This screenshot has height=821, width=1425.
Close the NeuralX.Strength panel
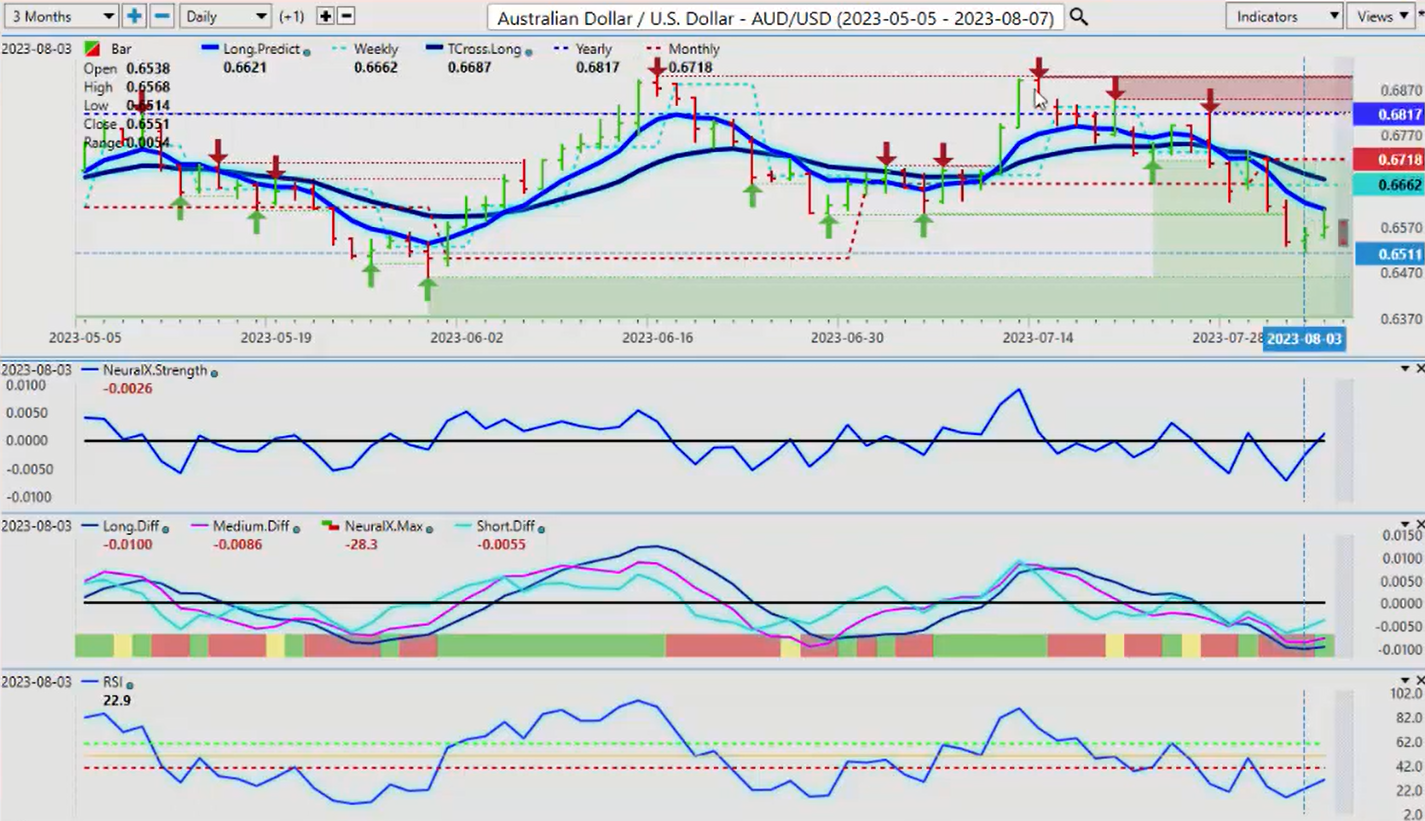point(1420,370)
